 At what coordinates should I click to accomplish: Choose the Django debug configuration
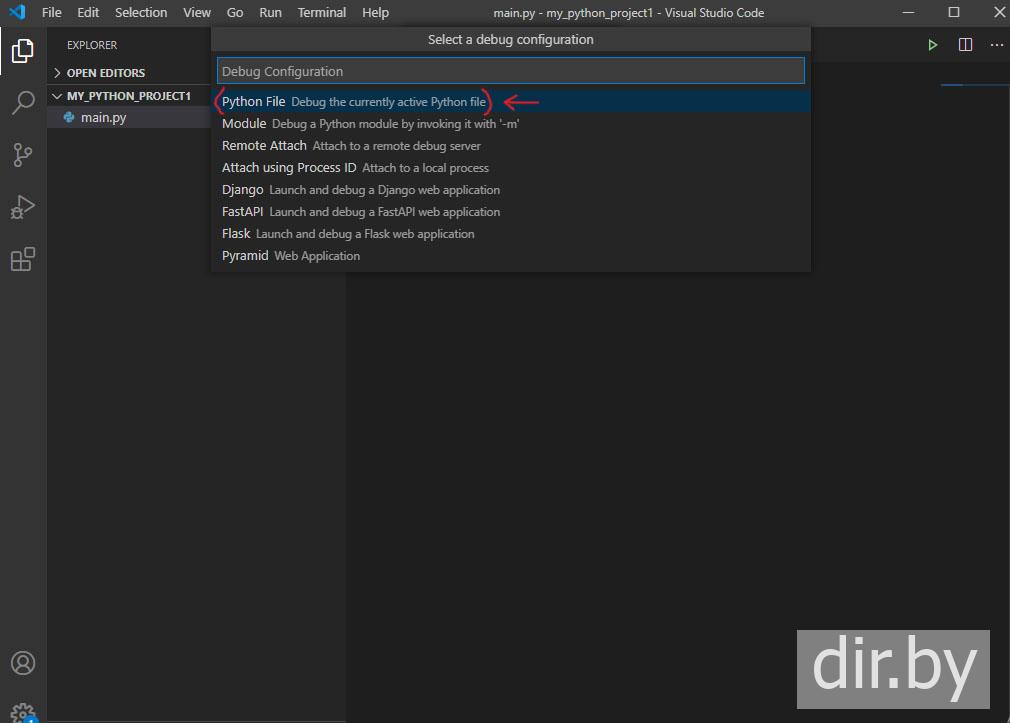pyautogui.click(x=243, y=190)
